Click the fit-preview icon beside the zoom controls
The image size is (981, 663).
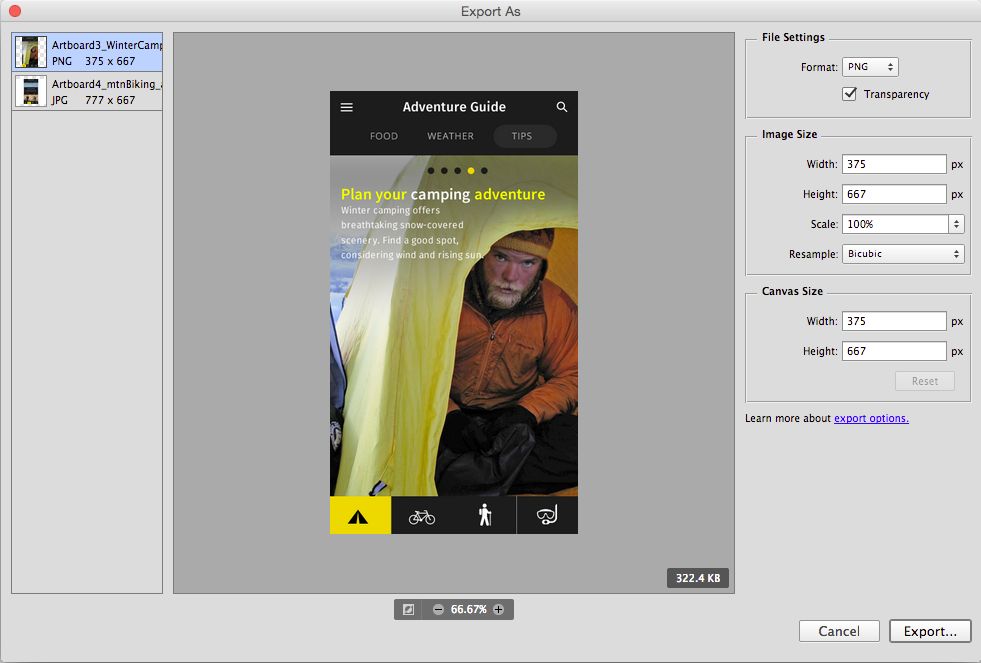pyautogui.click(x=408, y=609)
